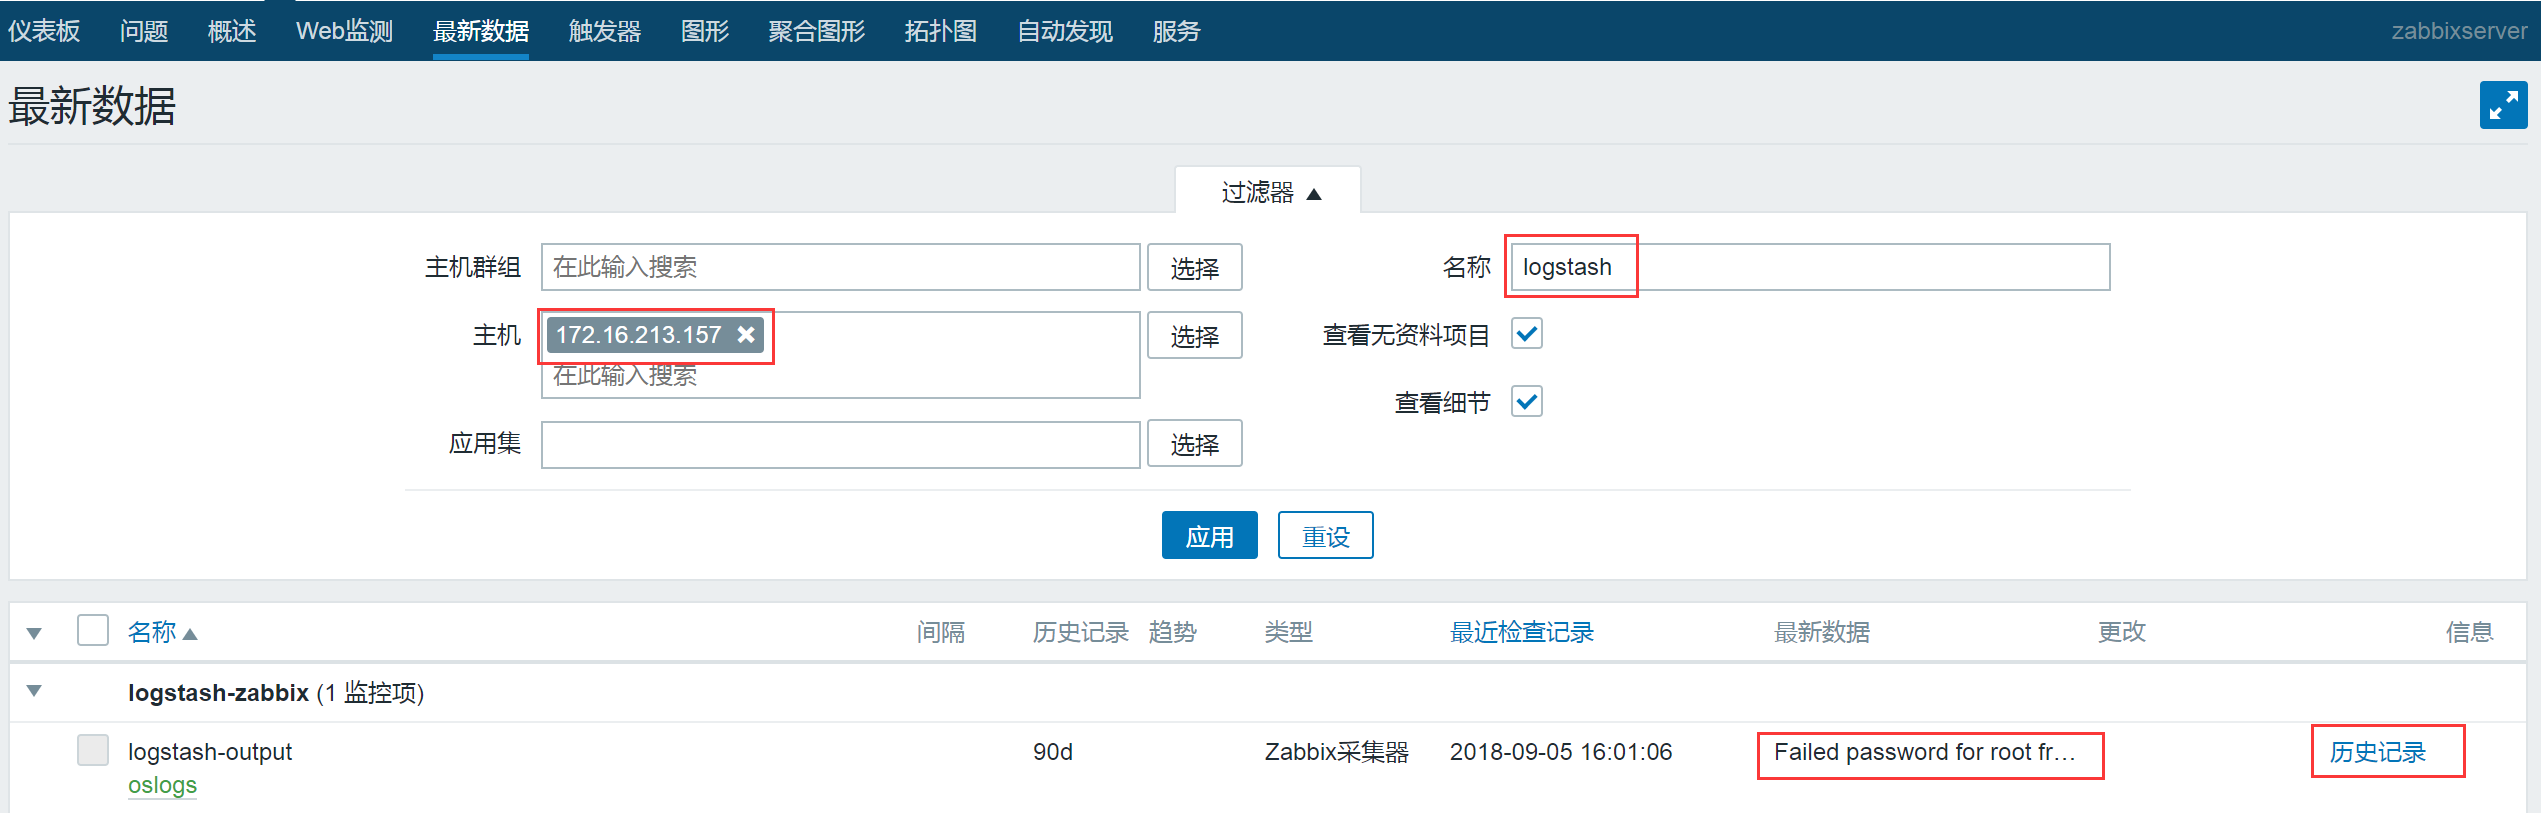
Task: Check the logstash-output row checkbox
Action: [93, 751]
